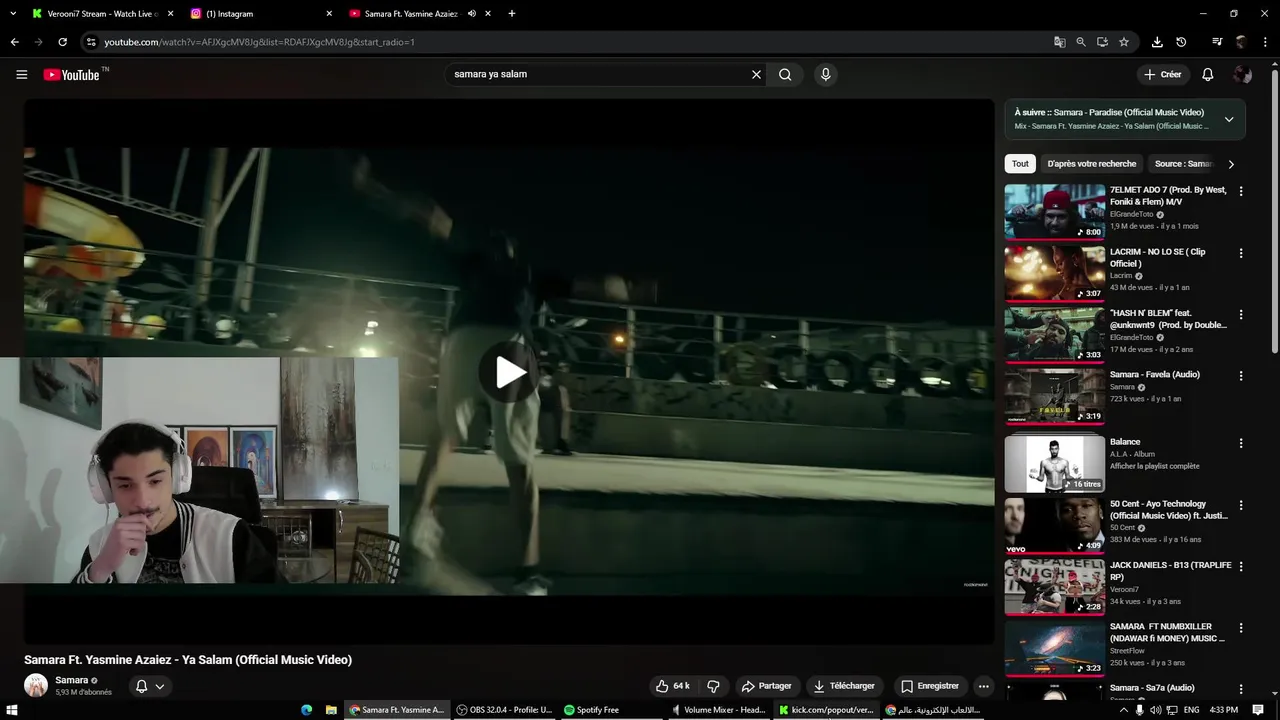Open File Explorer from taskbar
Screen dimensions: 1280x720
[x=331, y=710]
